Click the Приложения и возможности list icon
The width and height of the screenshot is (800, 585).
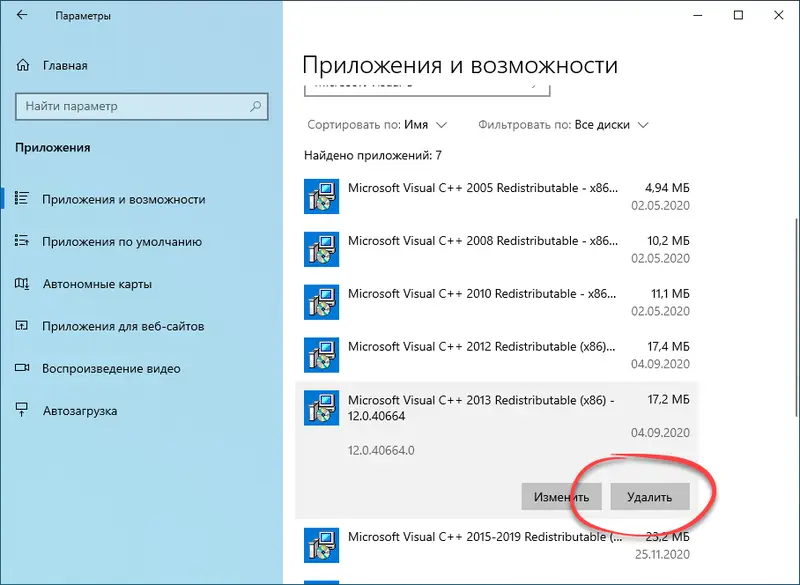click(21, 198)
